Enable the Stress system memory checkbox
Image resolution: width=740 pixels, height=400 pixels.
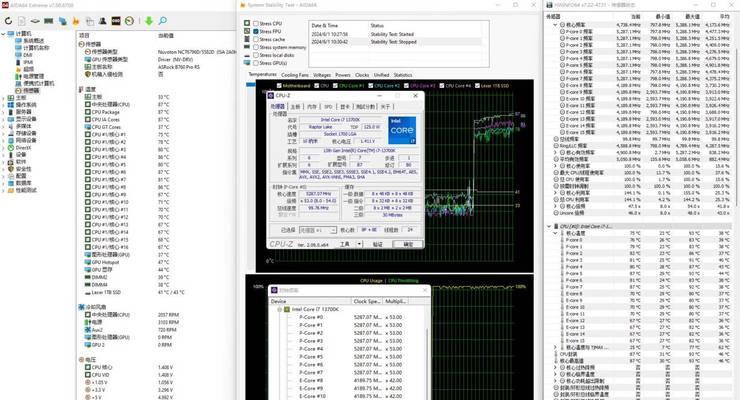pos(256,47)
